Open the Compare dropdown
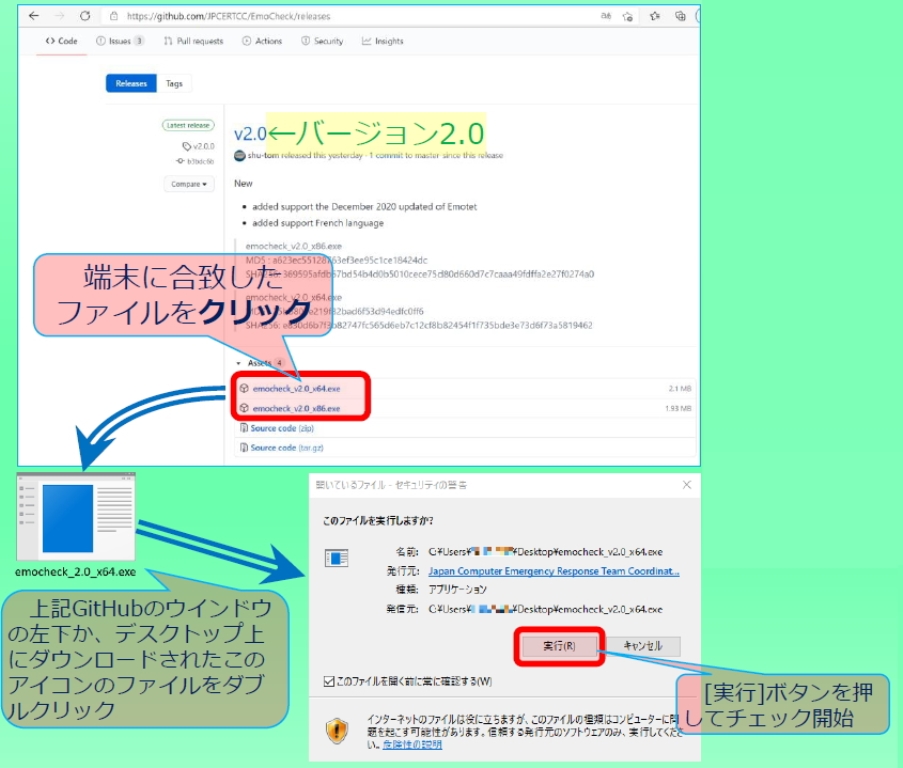The image size is (903, 768). (188, 184)
